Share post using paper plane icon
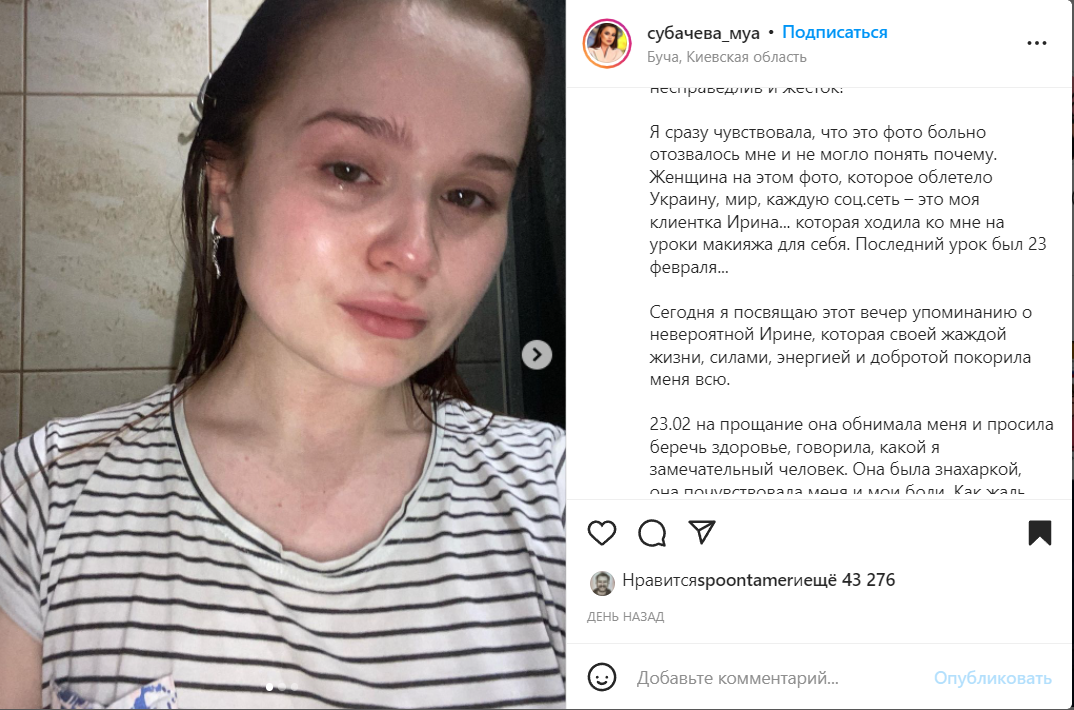This screenshot has width=1074, height=710. pos(701,532)
